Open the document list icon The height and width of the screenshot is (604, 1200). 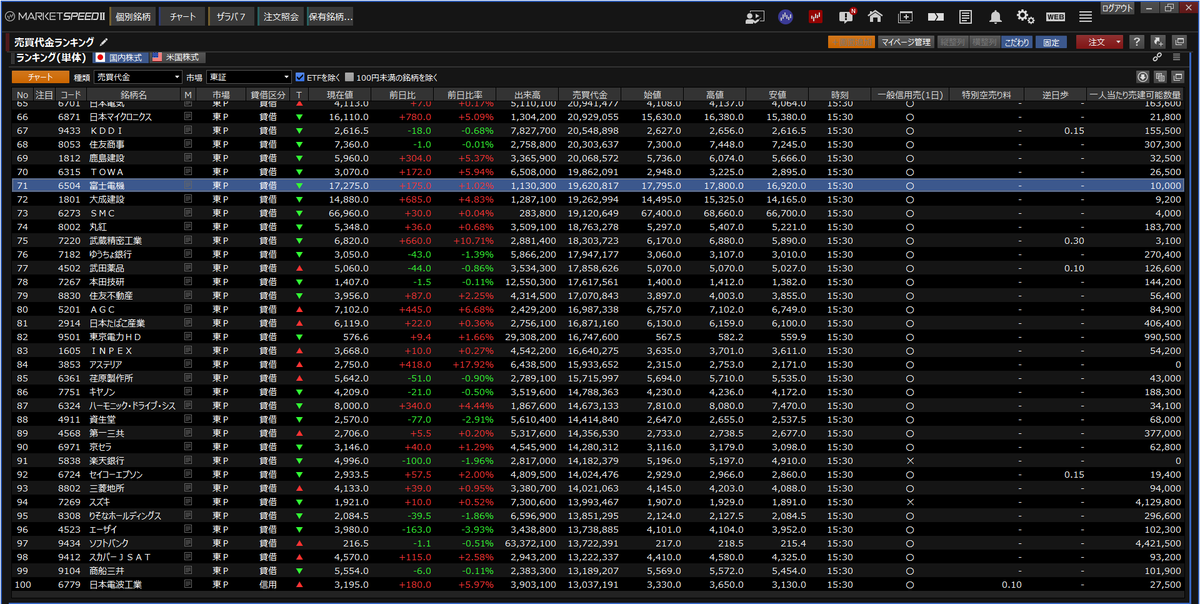pyautogui.click(x=965, y=17)
